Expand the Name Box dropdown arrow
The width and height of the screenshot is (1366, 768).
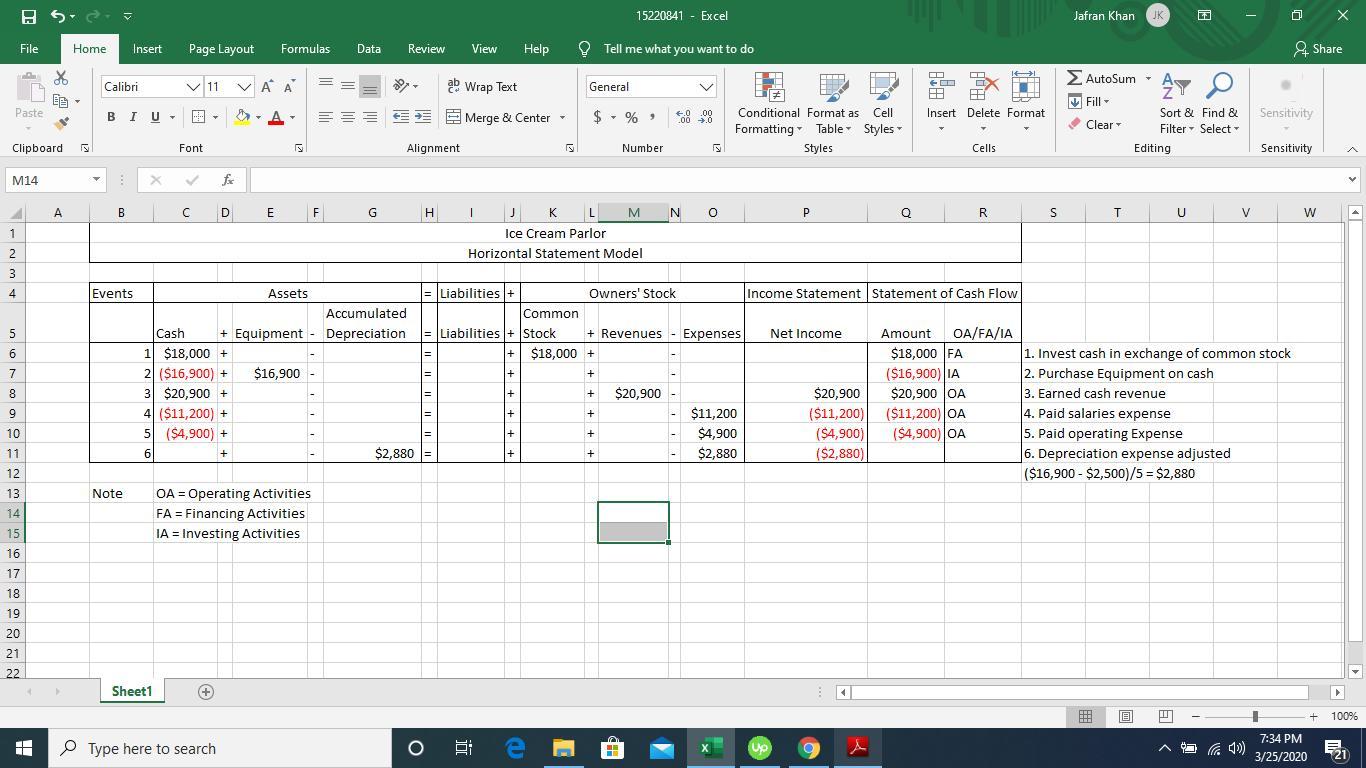click(x=96, y=180)
